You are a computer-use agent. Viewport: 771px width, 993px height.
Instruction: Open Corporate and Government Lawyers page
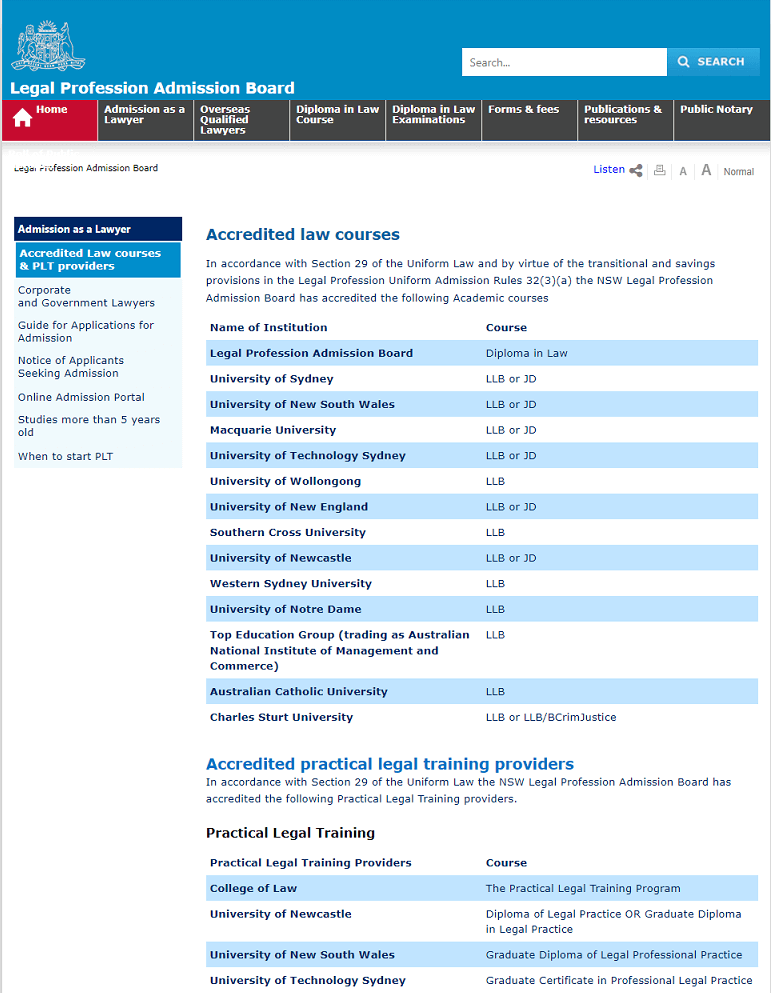pyautogui.click(x=86, y=296)
